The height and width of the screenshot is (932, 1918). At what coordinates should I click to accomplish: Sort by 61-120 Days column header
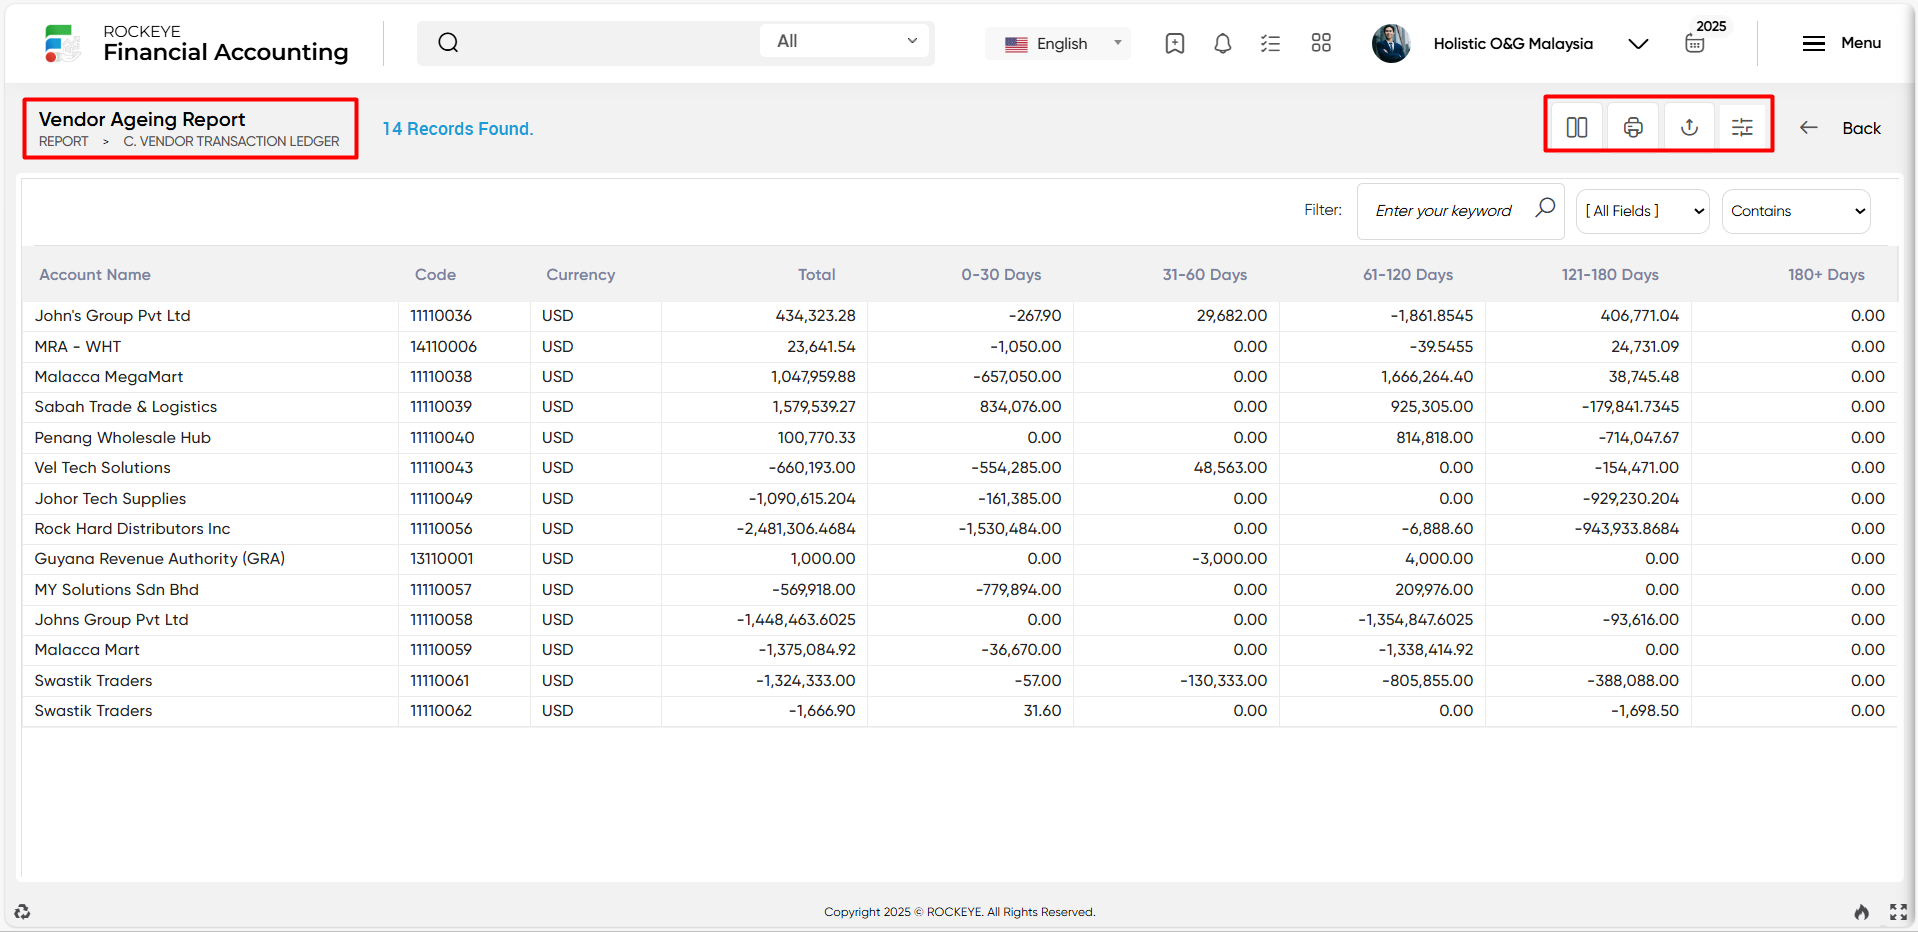1407,274
